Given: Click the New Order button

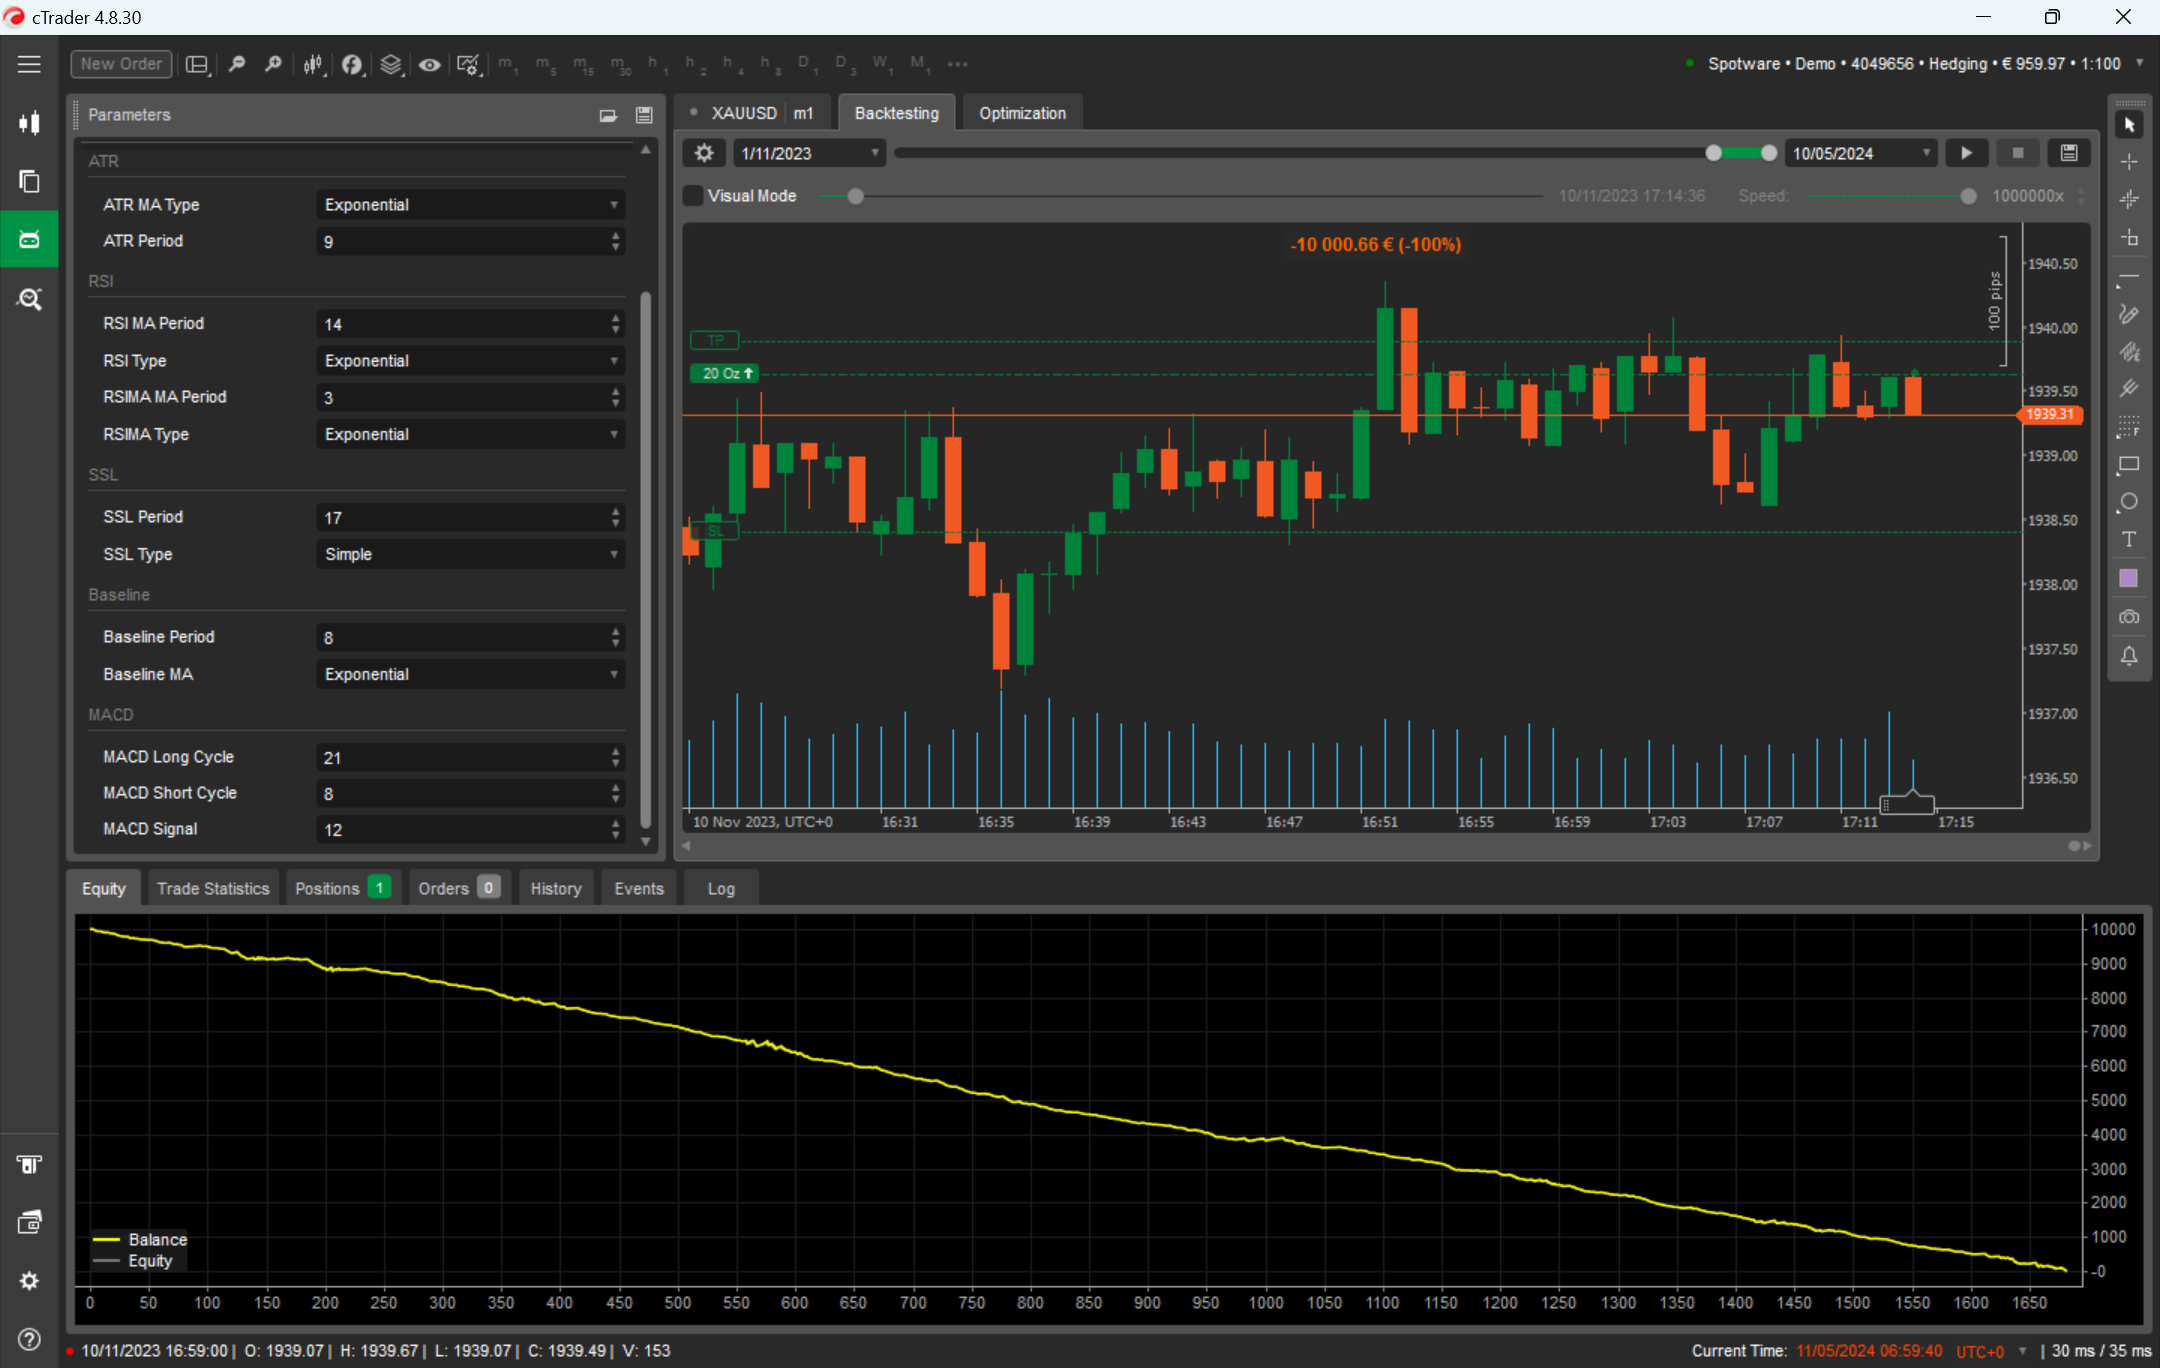Looking at the screenshot, I should pyautogui.click(x=120, y=63).
